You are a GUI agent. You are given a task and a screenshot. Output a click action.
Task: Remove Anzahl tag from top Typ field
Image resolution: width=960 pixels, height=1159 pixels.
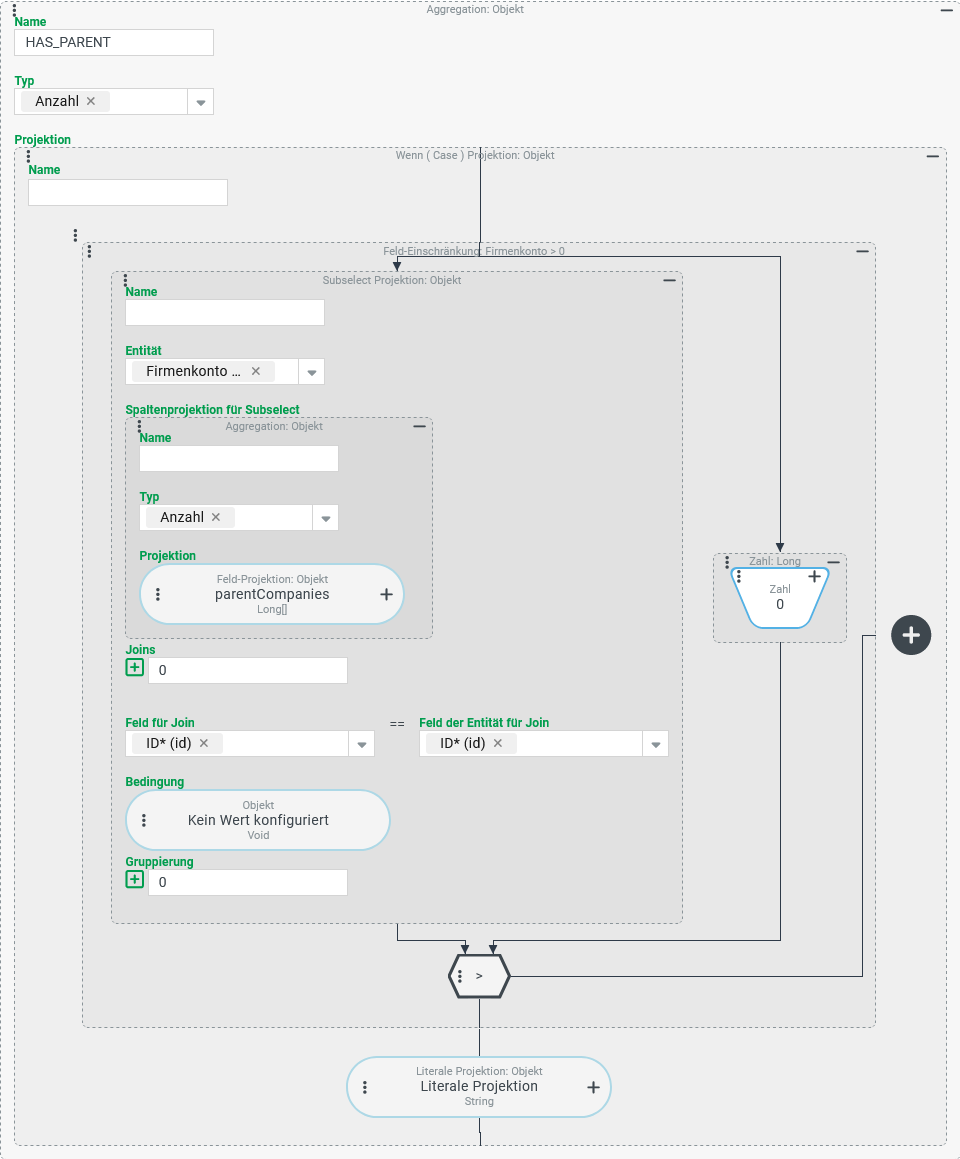[91, 101]
